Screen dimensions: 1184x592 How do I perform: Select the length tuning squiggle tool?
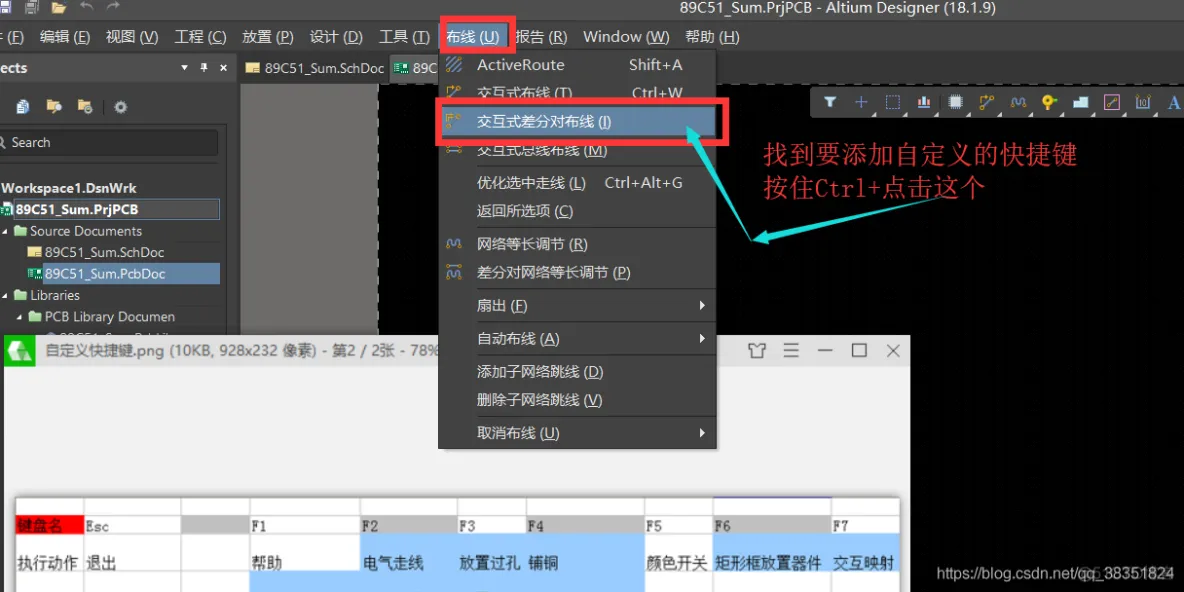pyautogui.click(x=1018, y=102)
